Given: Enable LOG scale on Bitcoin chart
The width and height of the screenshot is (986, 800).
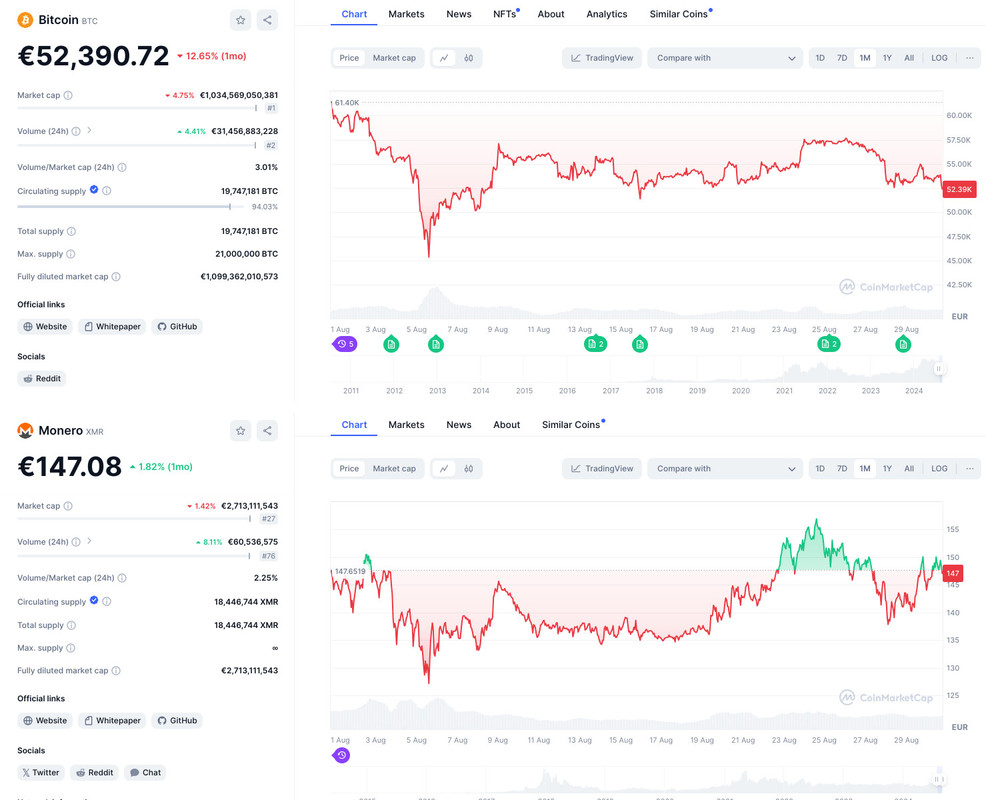Looking at the screenshot, I should 939,58.
